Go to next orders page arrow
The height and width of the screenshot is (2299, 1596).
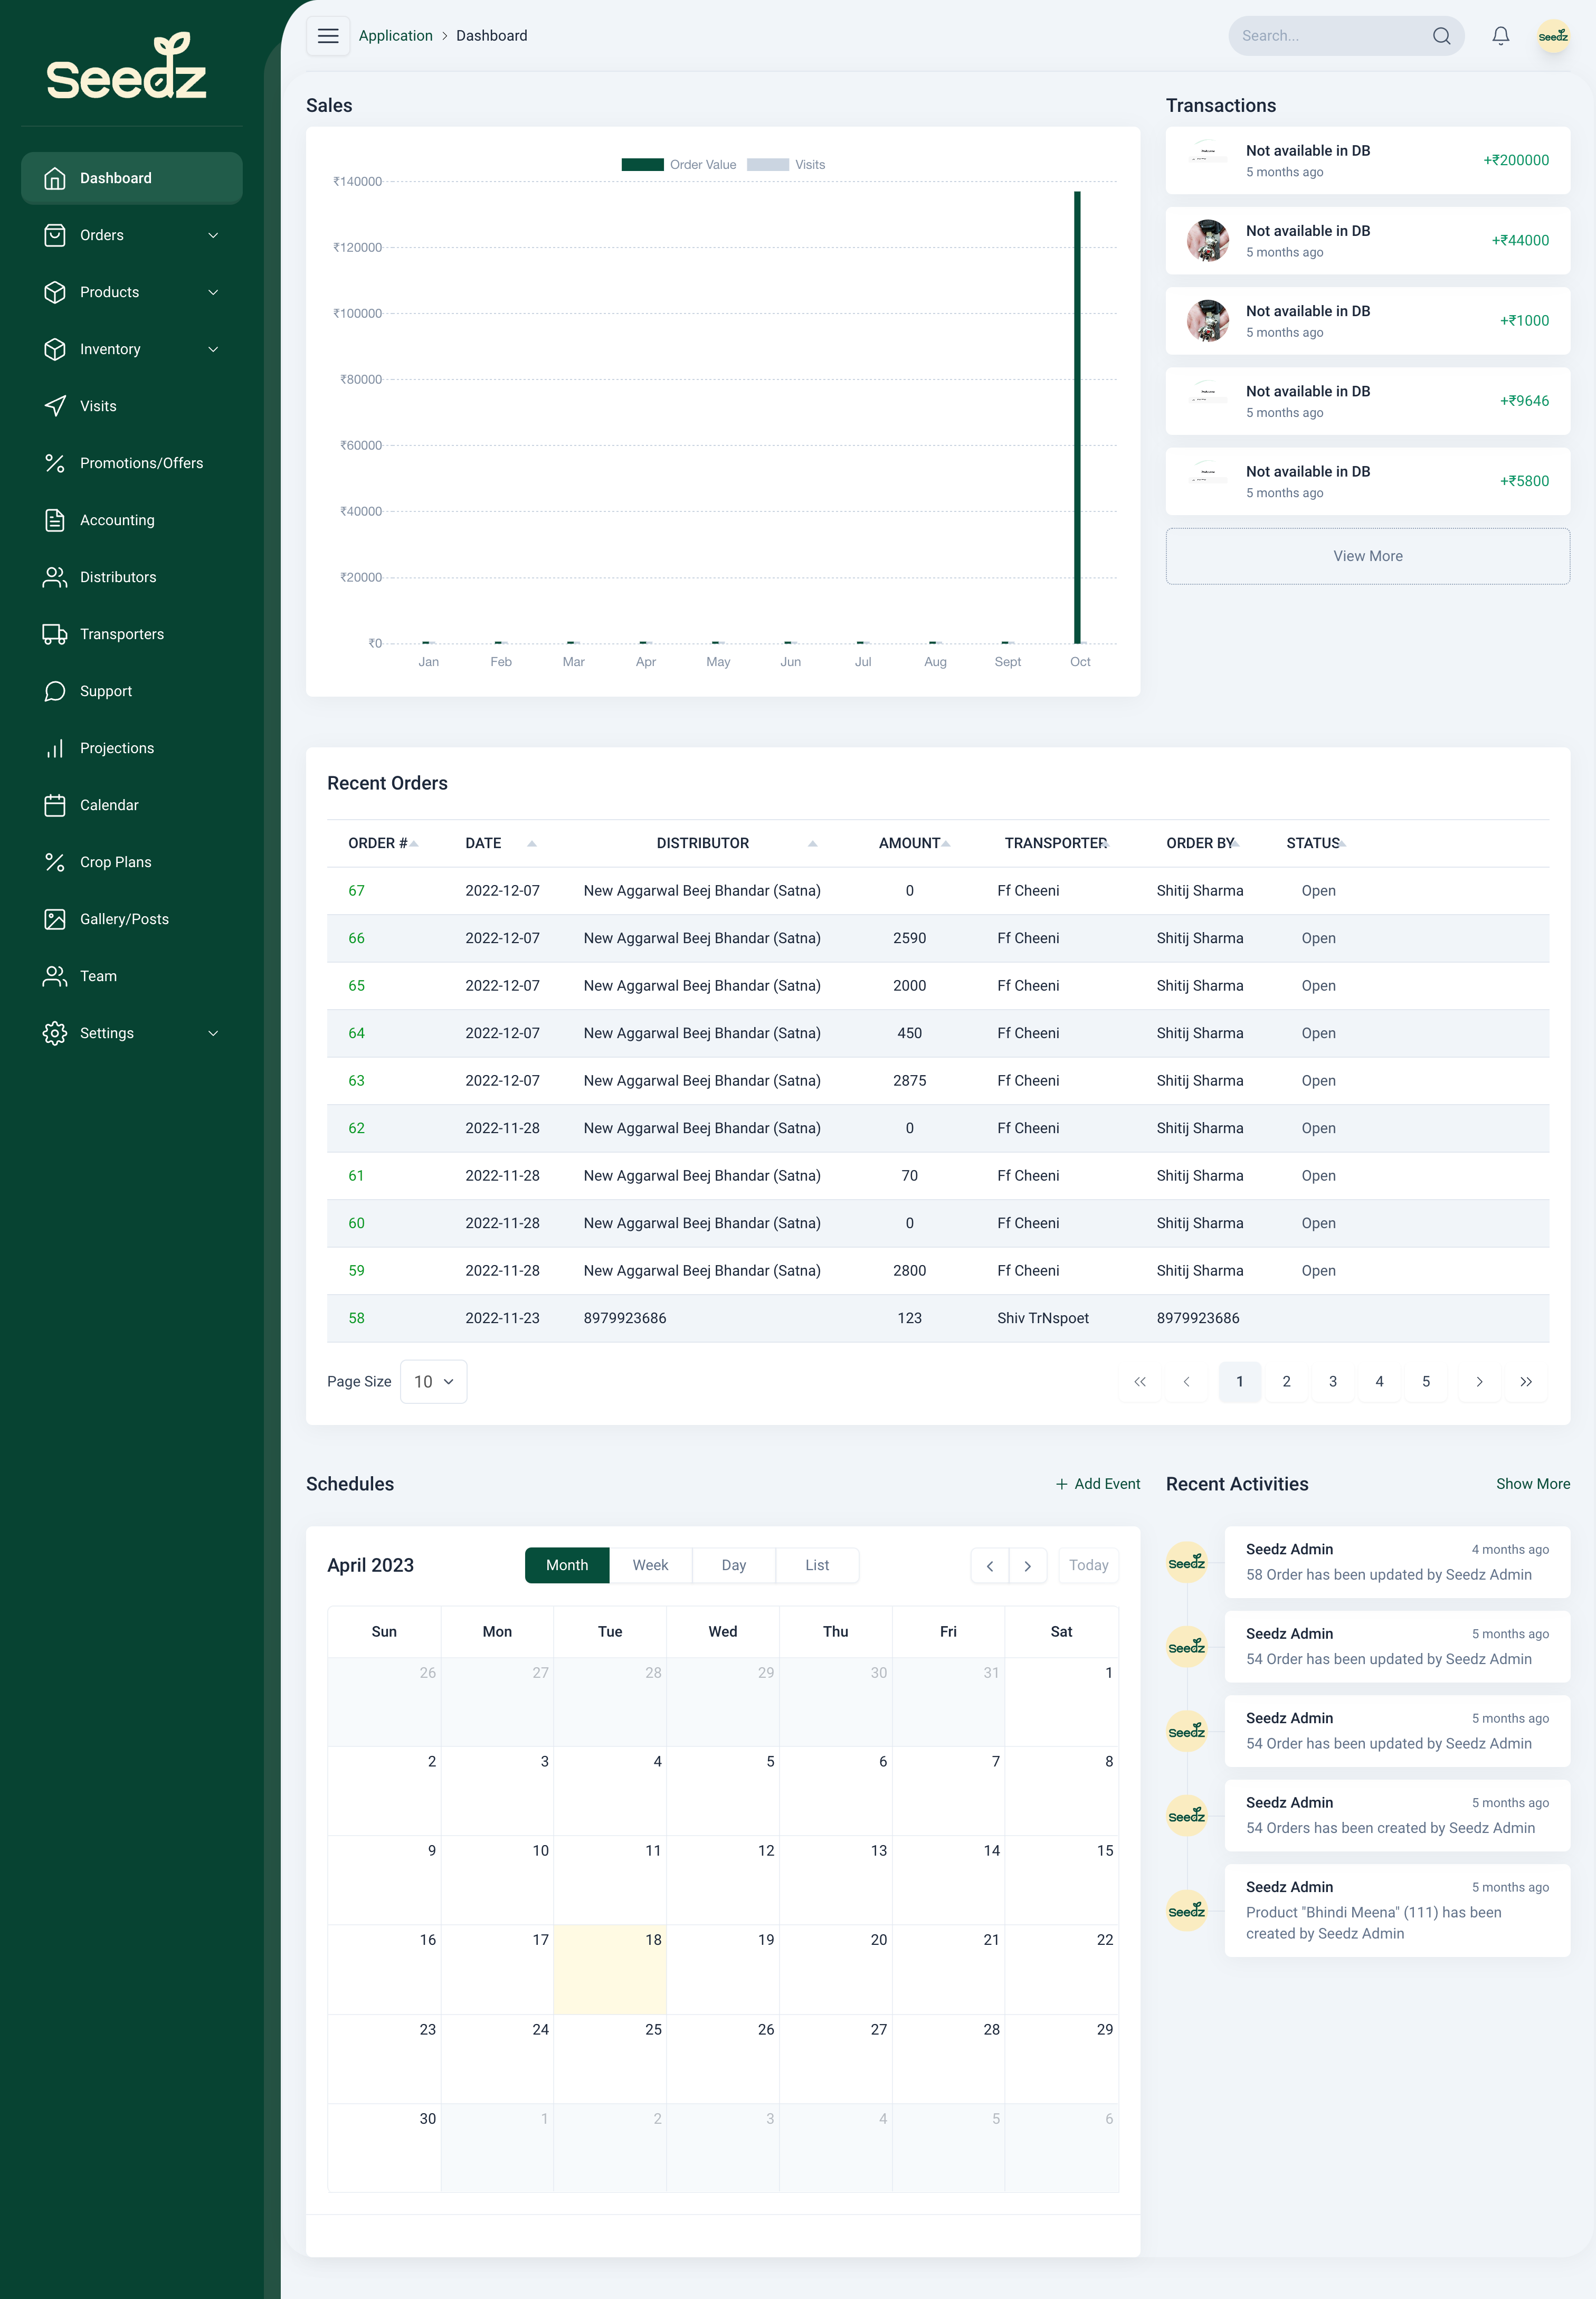click(x=1479, y=1381)
